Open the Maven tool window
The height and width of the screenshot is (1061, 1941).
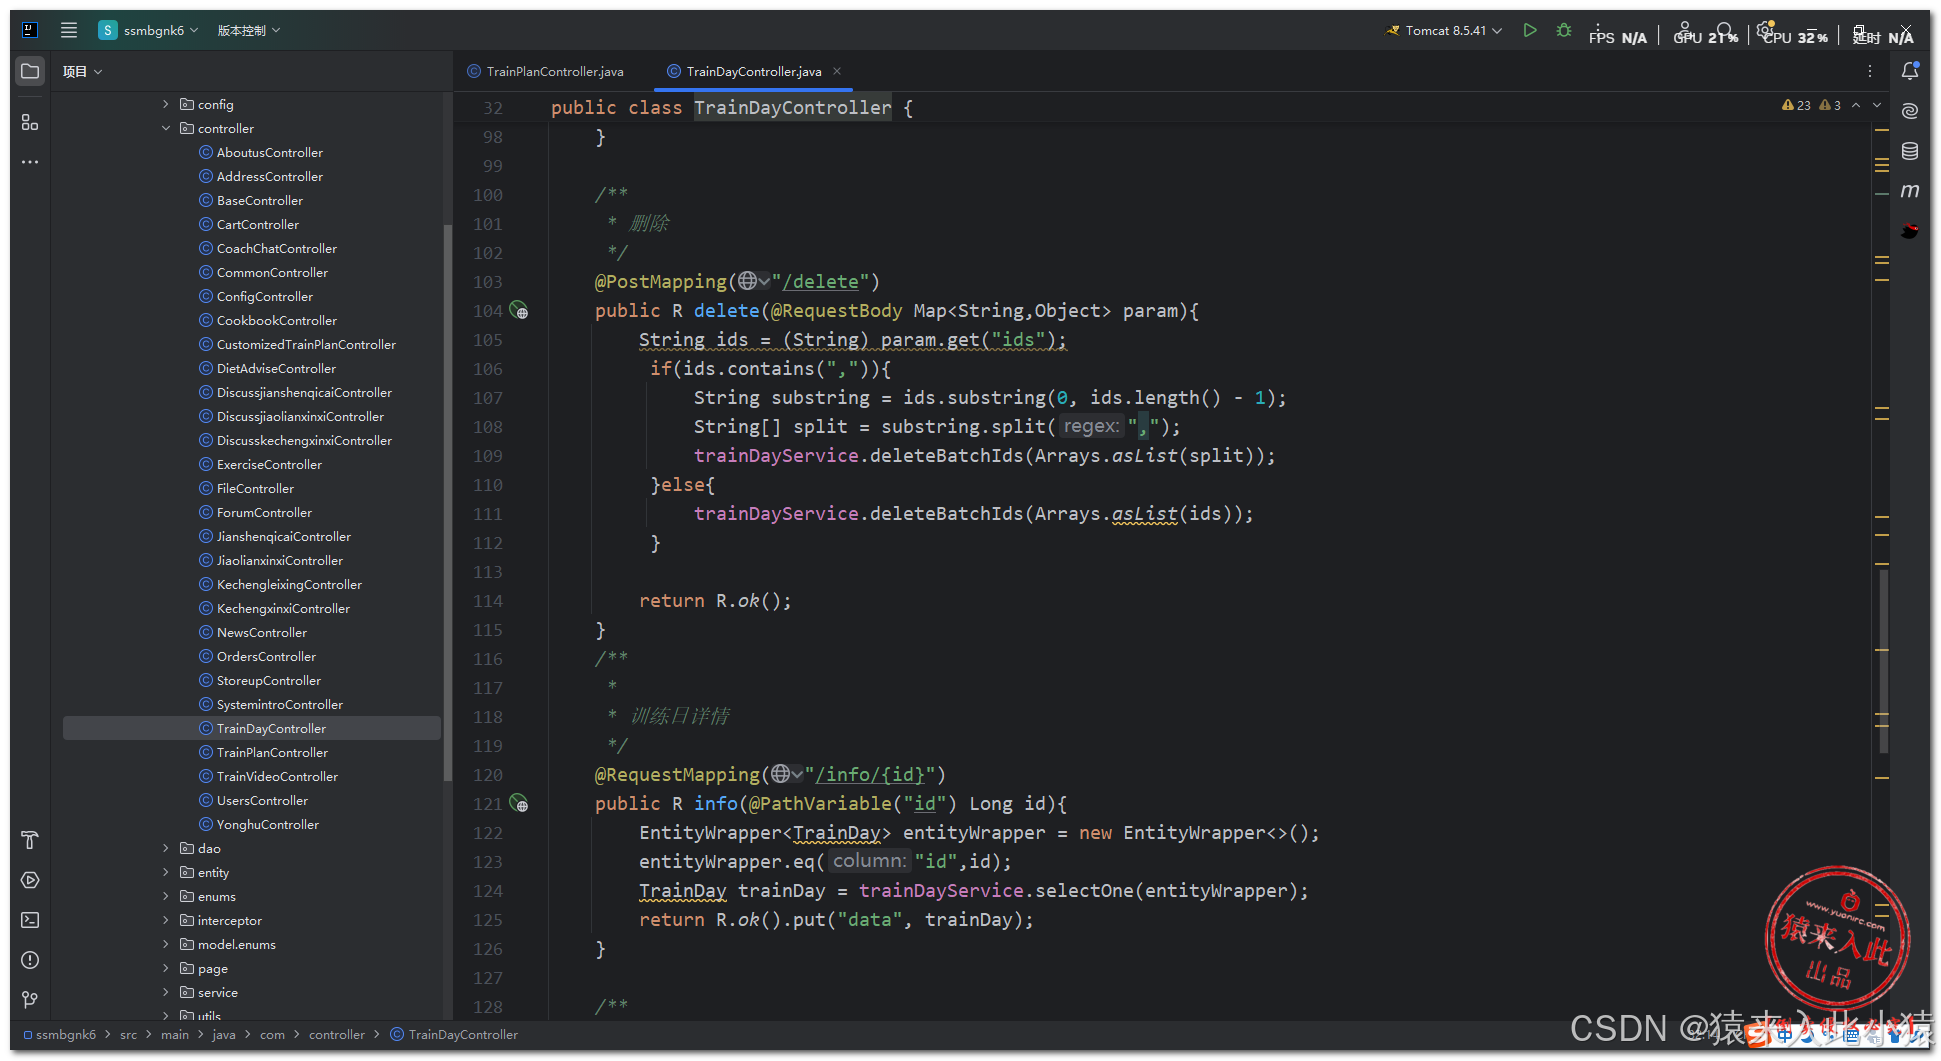pos(1910,190)
